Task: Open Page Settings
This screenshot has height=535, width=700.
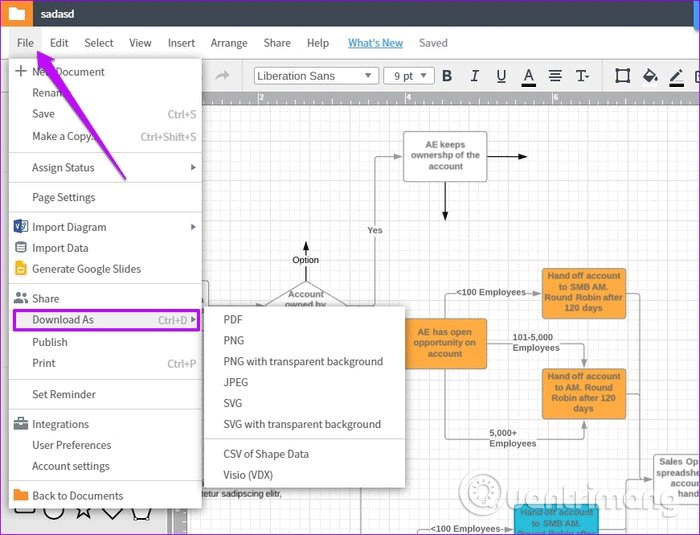Action: pos(105,197)
